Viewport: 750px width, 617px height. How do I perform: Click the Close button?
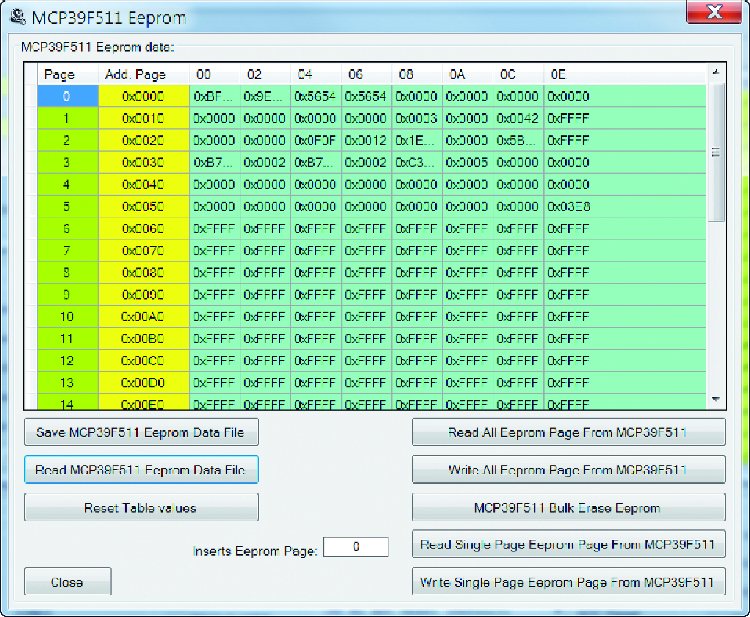(67, 582)
